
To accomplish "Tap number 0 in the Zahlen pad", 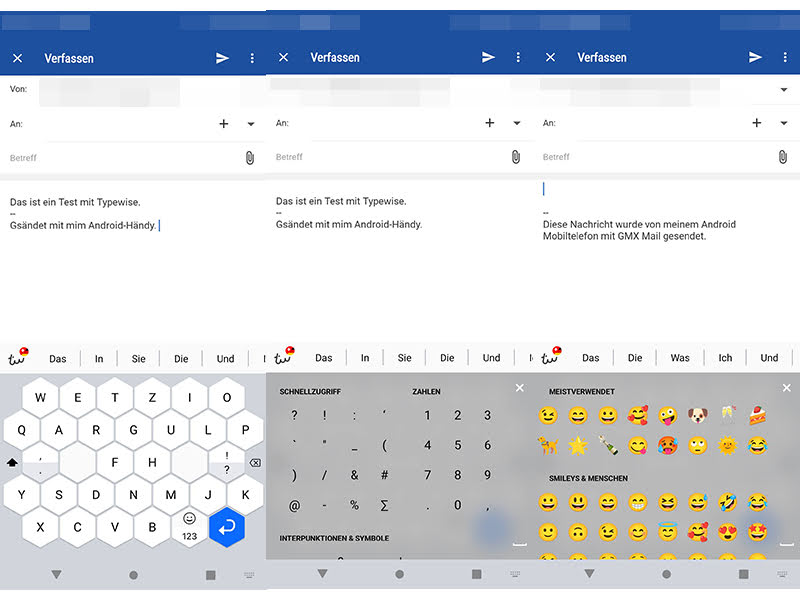I will click(x=458, y=505).
